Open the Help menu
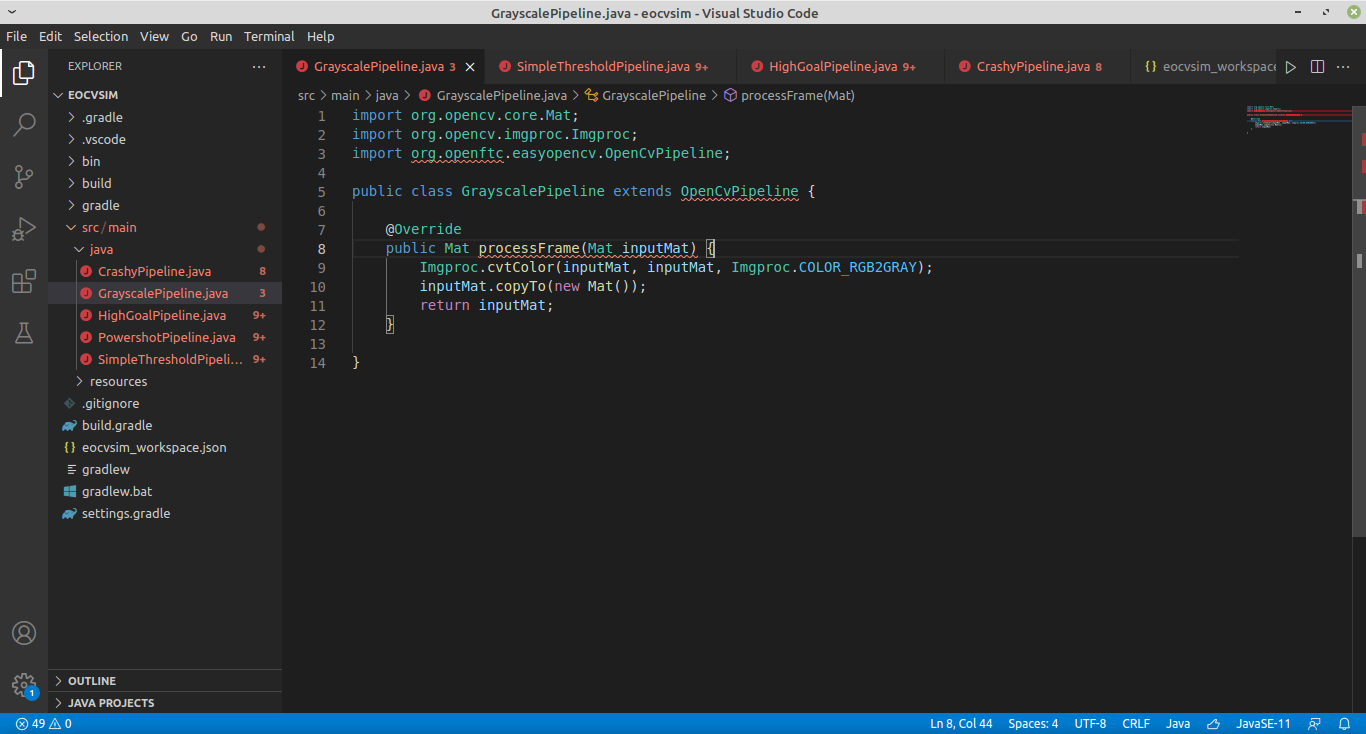Viewport: 1366px width, 734px height. [321, 36]
